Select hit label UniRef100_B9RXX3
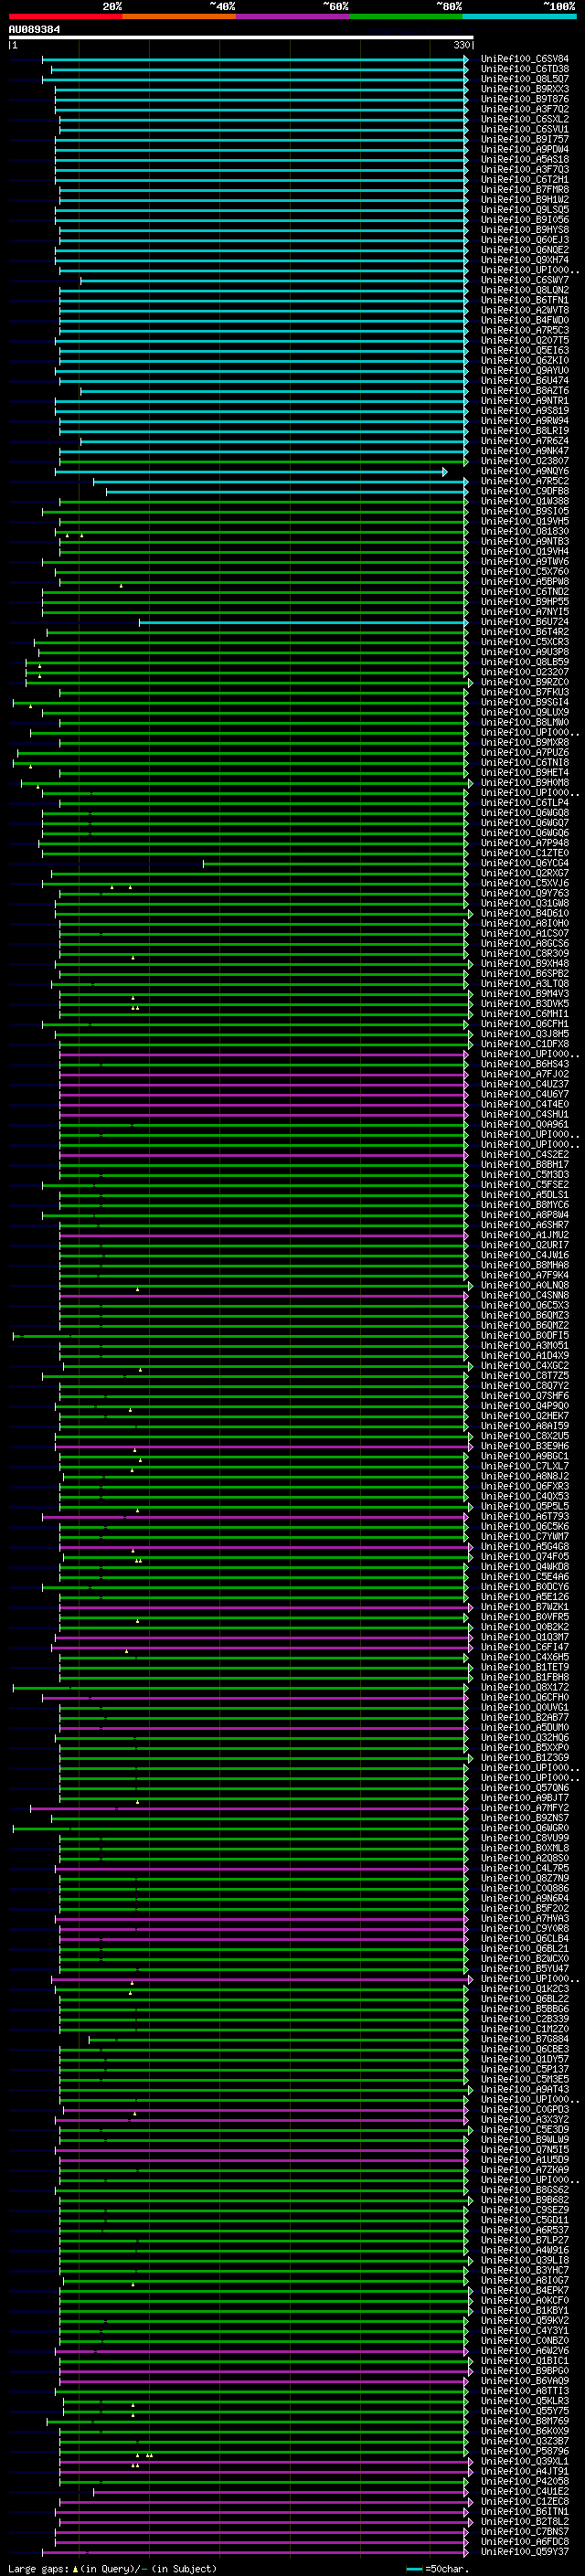Image resolution: width=585 pixels, height=2576 pixels. click(x=525, y=89)
